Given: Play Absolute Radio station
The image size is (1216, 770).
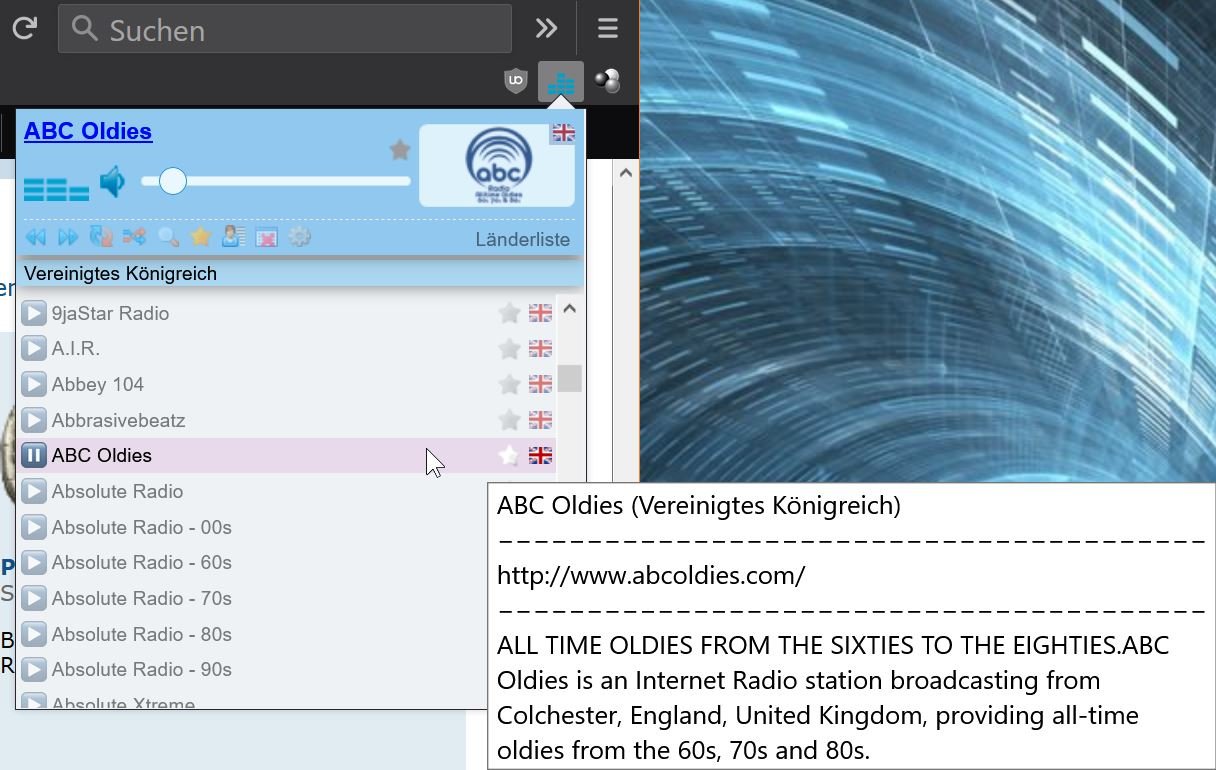Looking at the screenshot, I should 34,491.
